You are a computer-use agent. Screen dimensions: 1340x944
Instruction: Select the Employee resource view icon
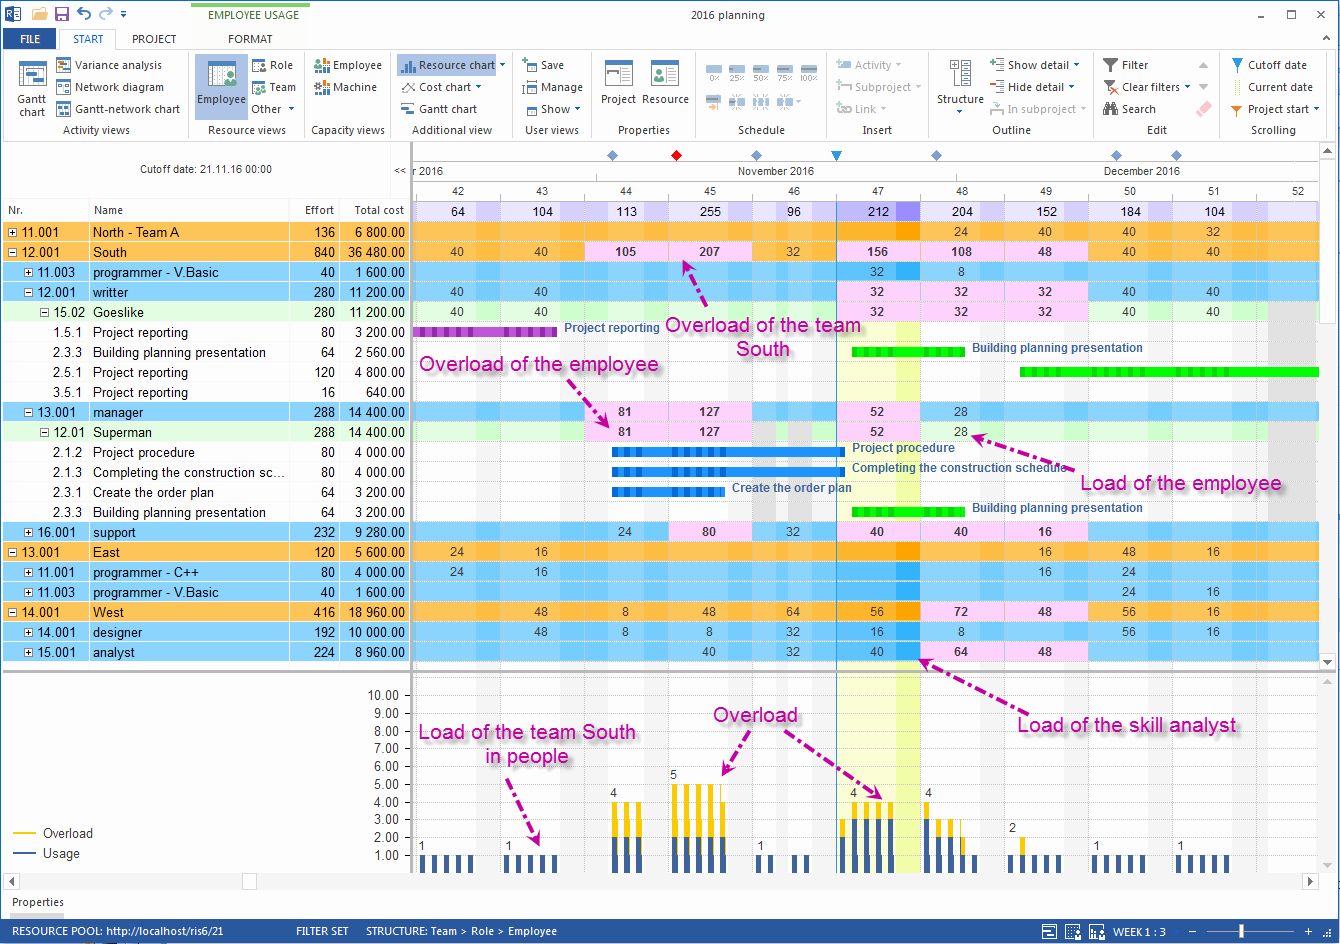click(x=221, y=88)
